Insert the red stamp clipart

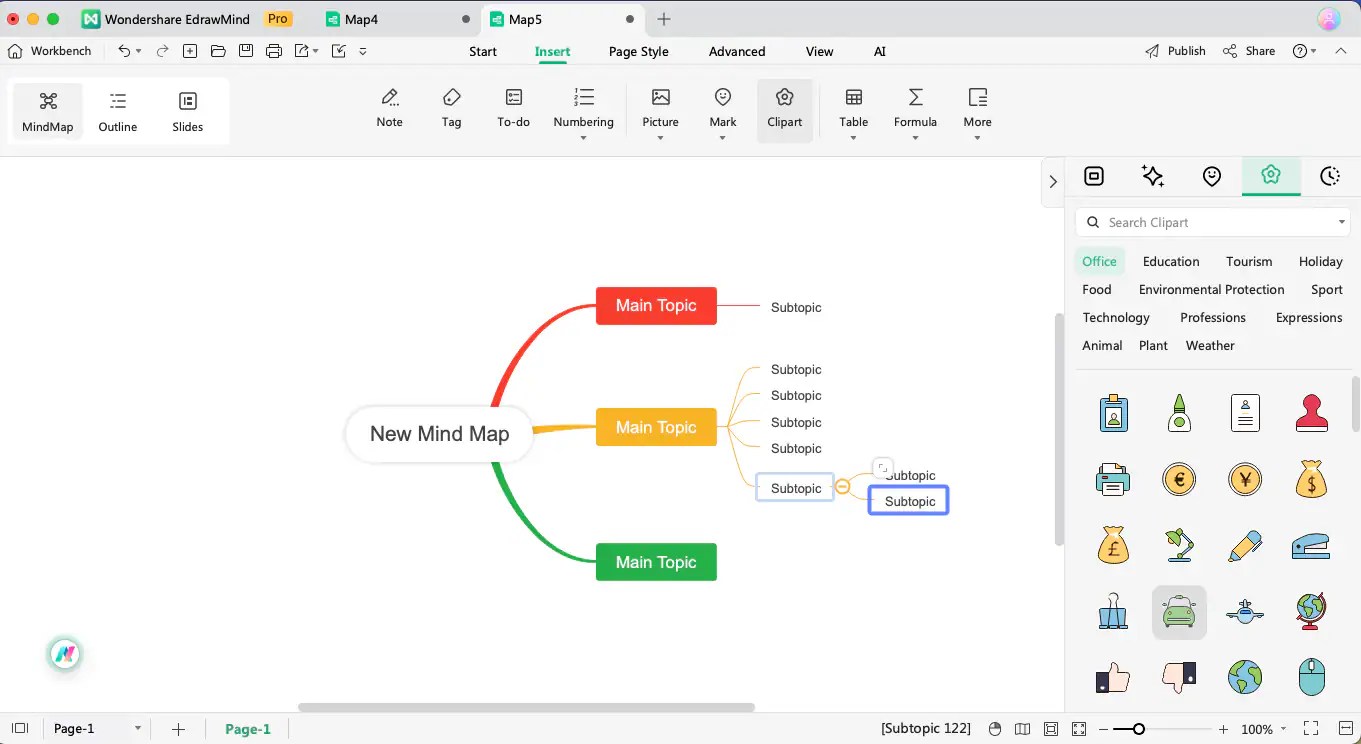[x=1311, y=413]
